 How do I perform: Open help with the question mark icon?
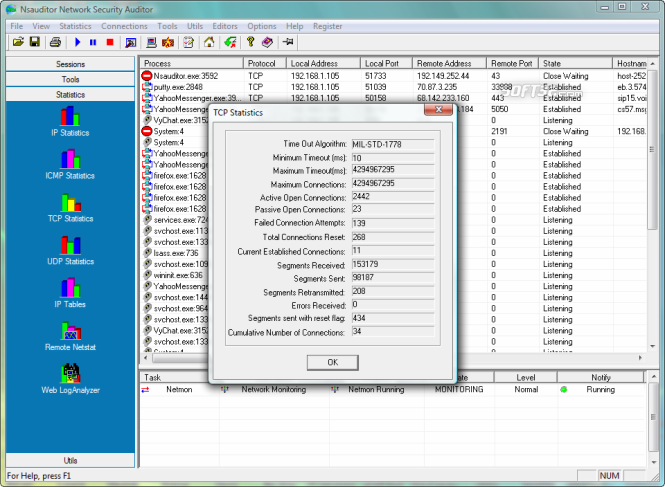(250, 42)
